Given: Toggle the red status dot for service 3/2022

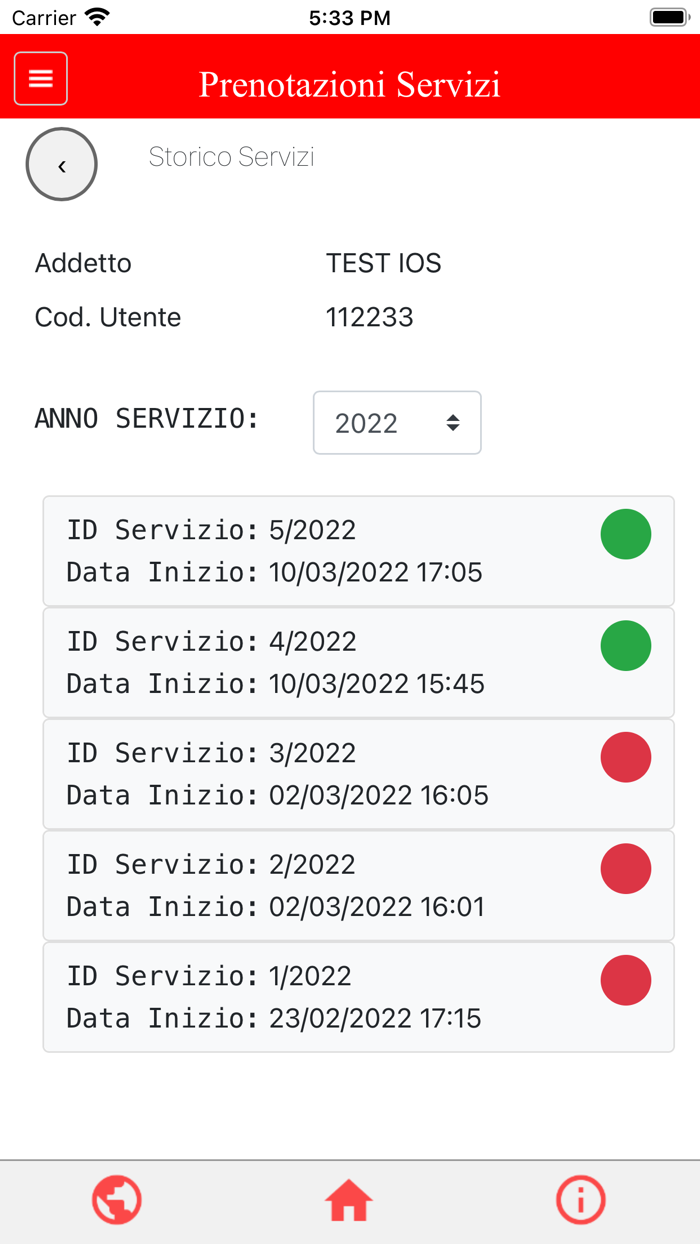Looking at the screenshot, I should point(625,757).
